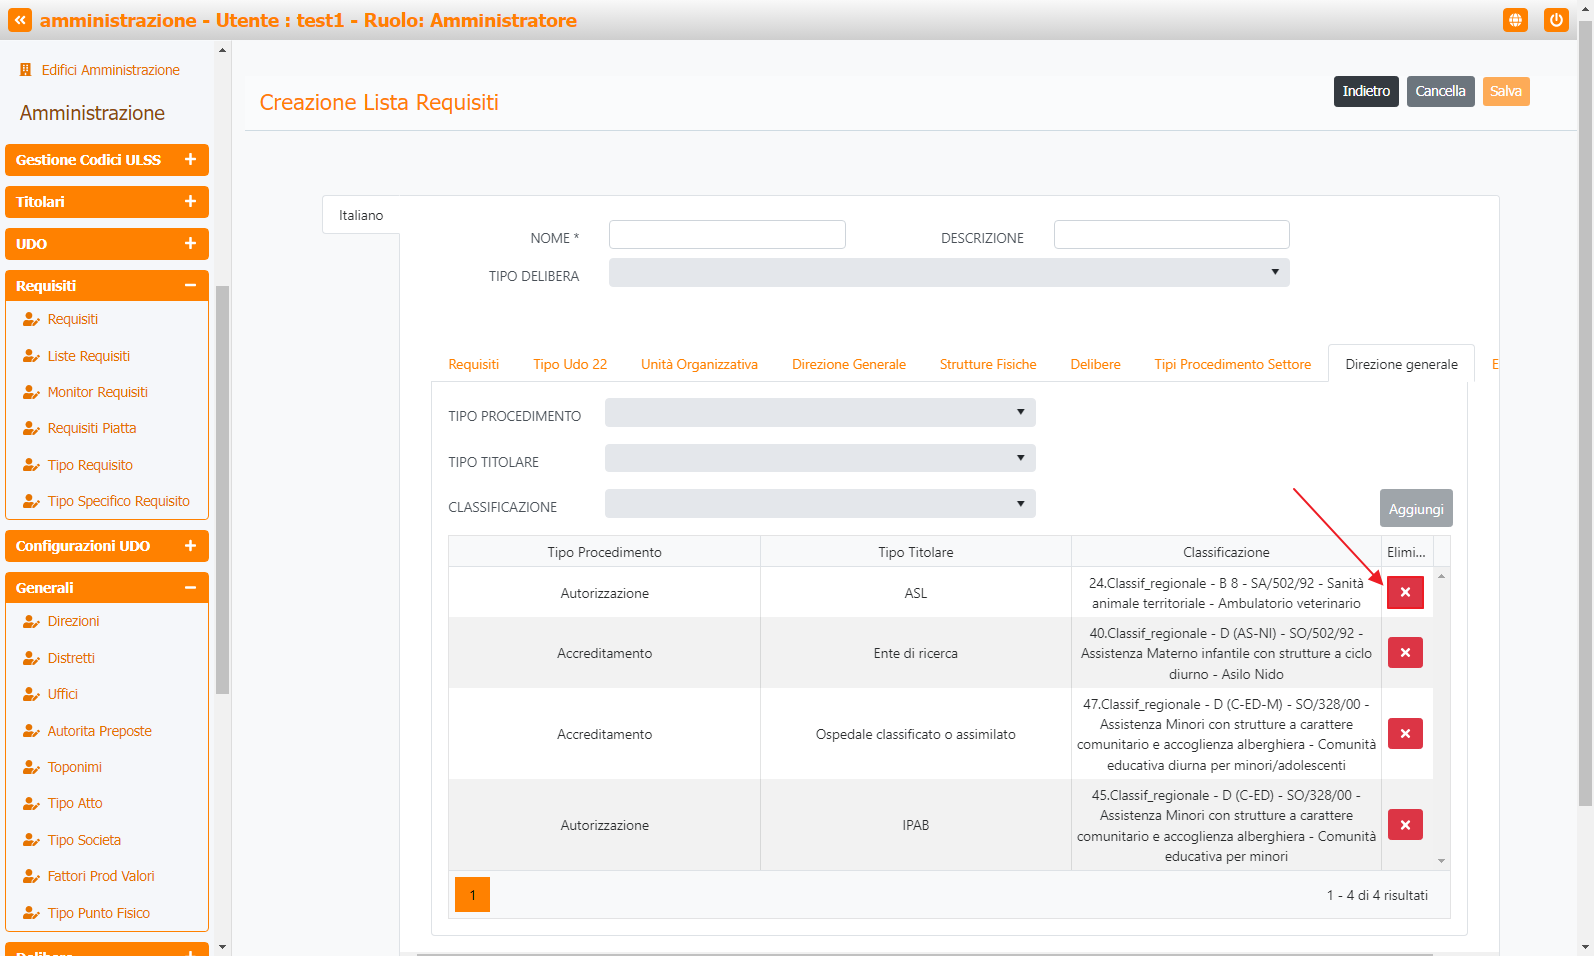Expand the Configurazioni UDO section
1594x956 pixels.
click(107, 546)
